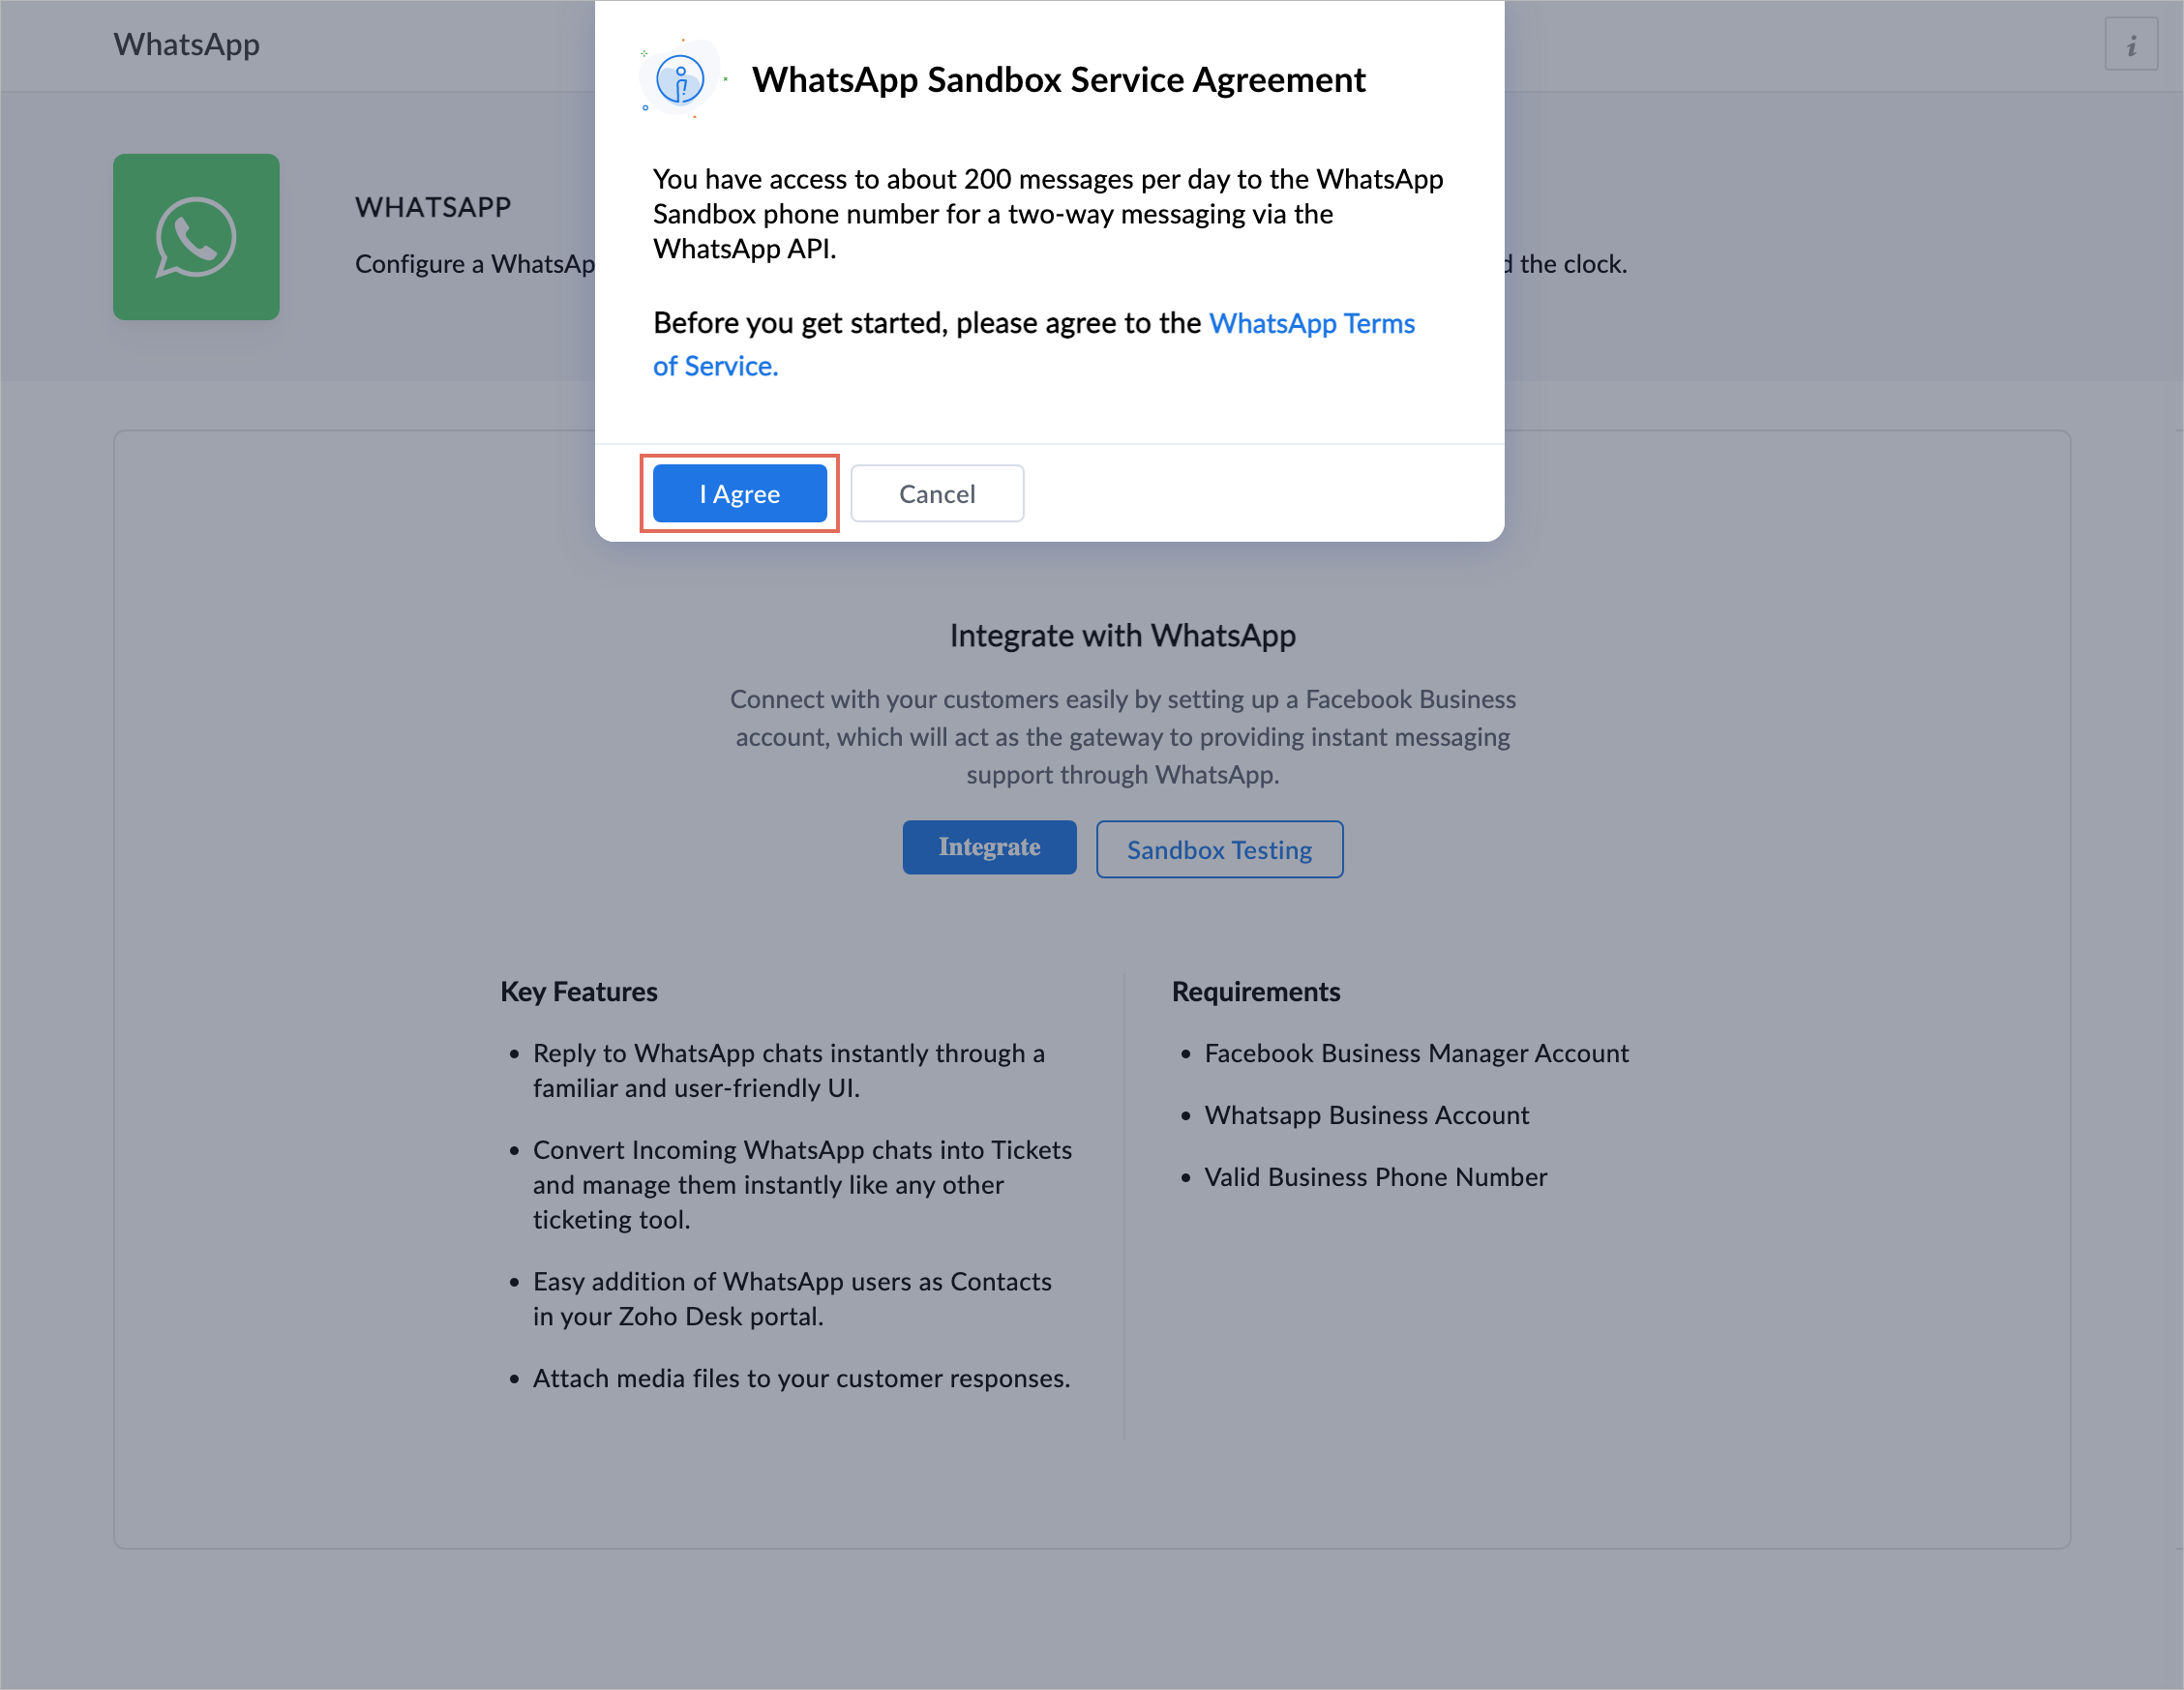This screenshot has height=1690, width=2184.
Task: Click the dialog's blue info illustration icon
Action: pyautogui.click(x=680, y=79)
